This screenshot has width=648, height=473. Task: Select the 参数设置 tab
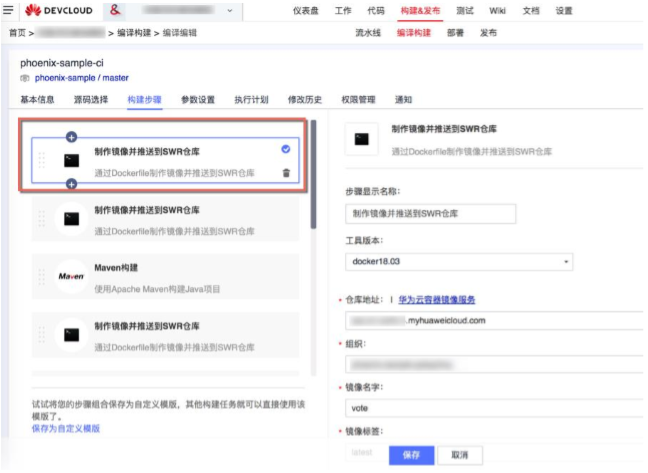(x=198, y=100)
